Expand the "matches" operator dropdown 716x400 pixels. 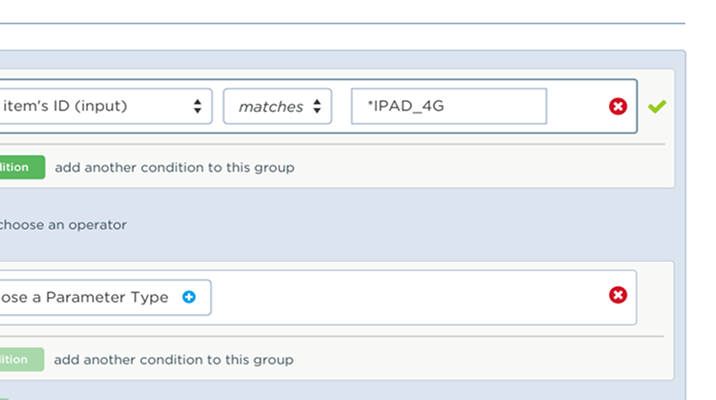(277, 106)
